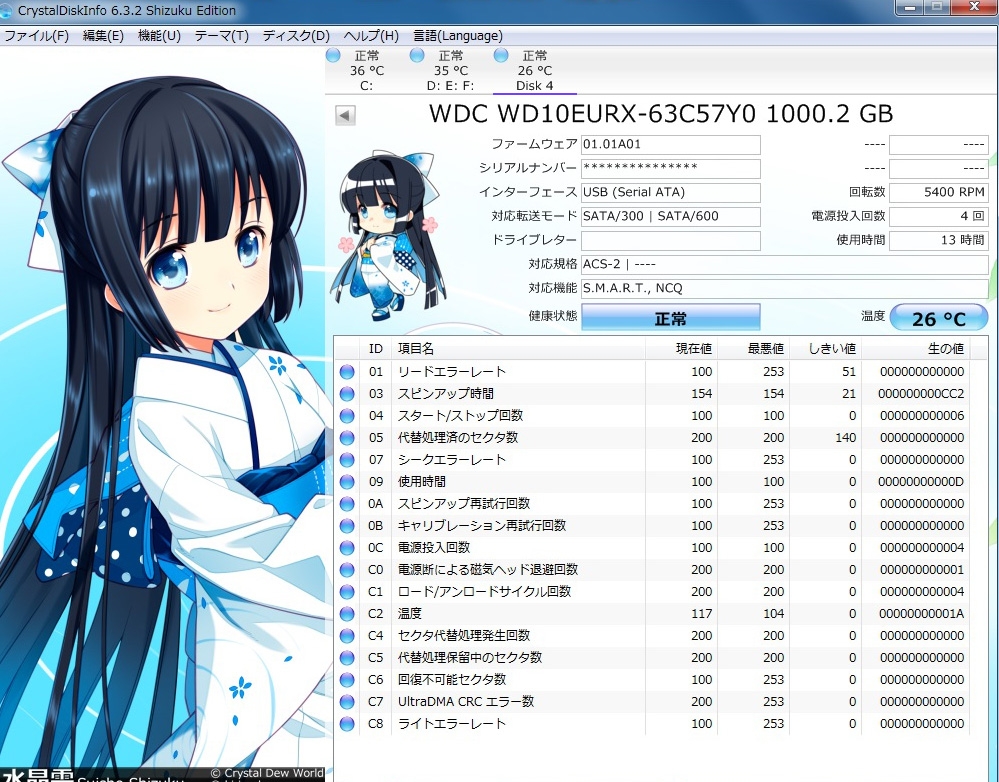Image resolution: width=999 pixels, height=782 pixels.
Task: Click status orb for ID 04 row
Action: 347,416
